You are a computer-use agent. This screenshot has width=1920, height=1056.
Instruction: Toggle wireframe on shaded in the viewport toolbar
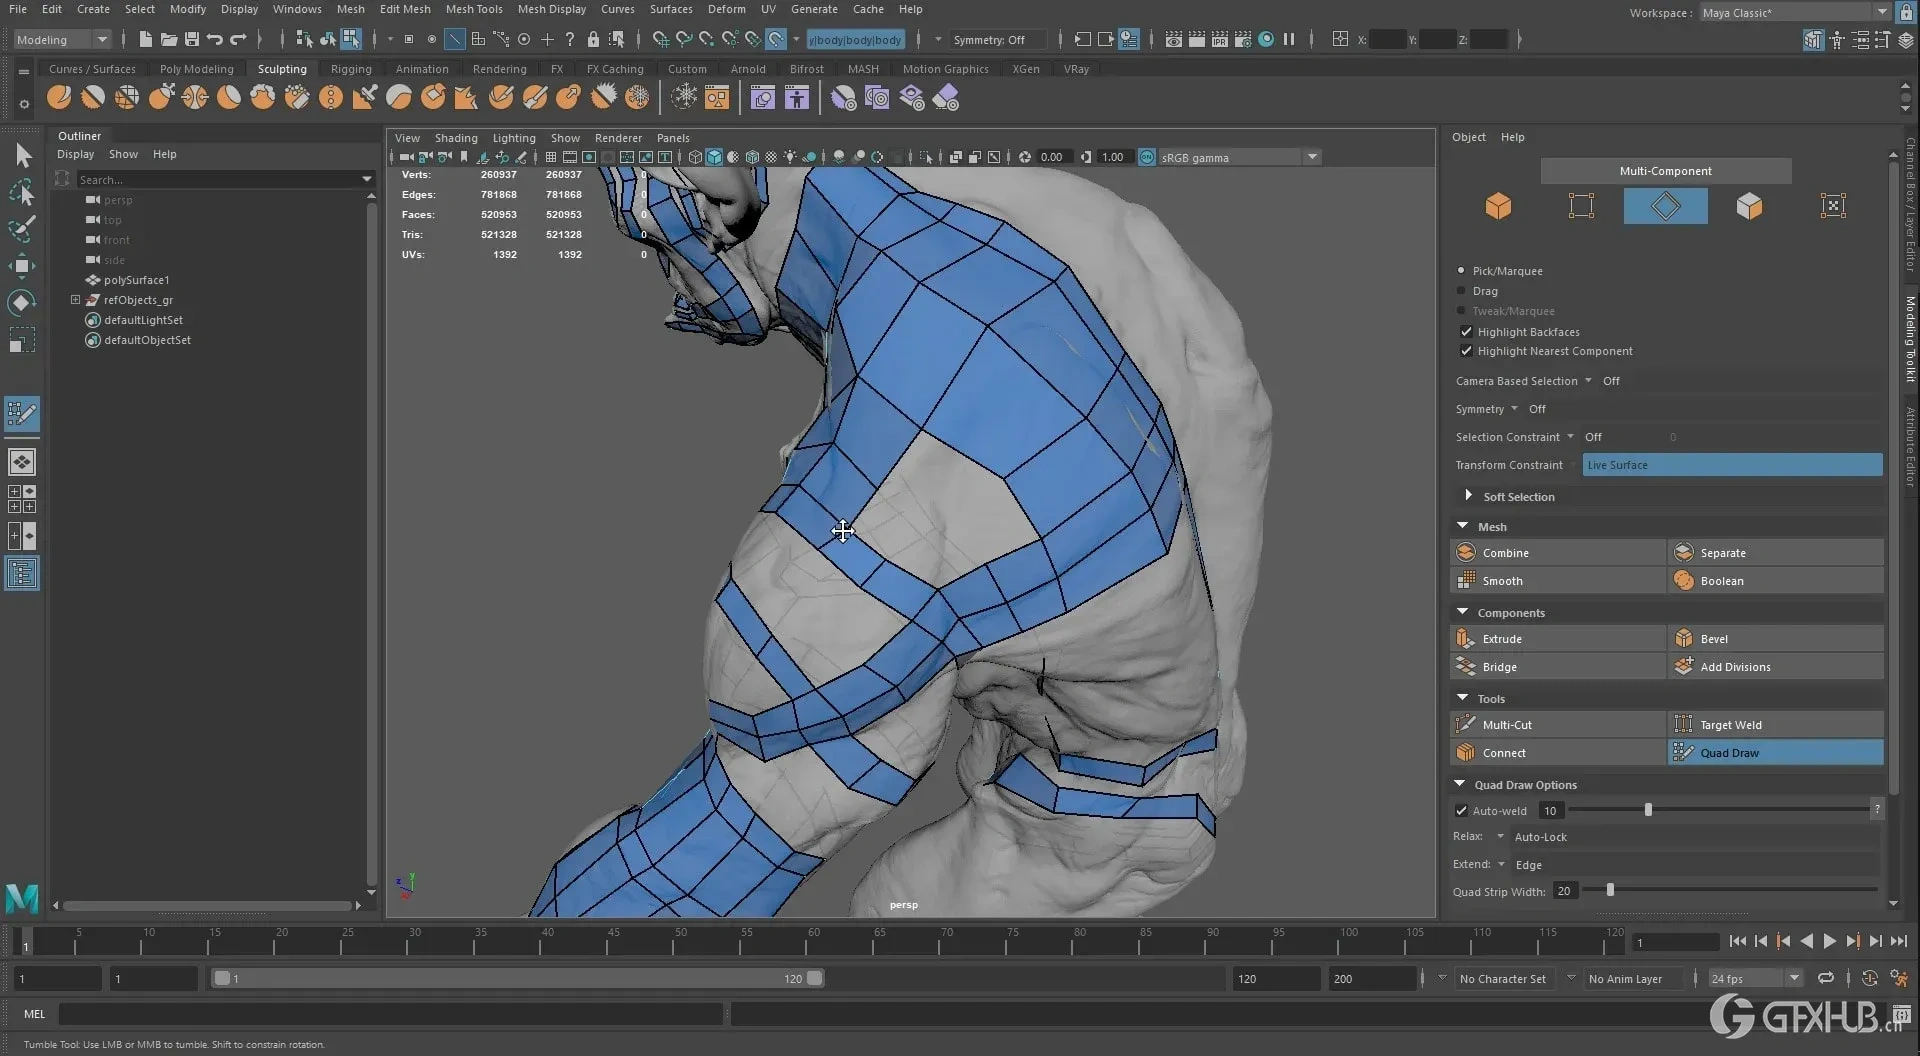tap(752, 157)
